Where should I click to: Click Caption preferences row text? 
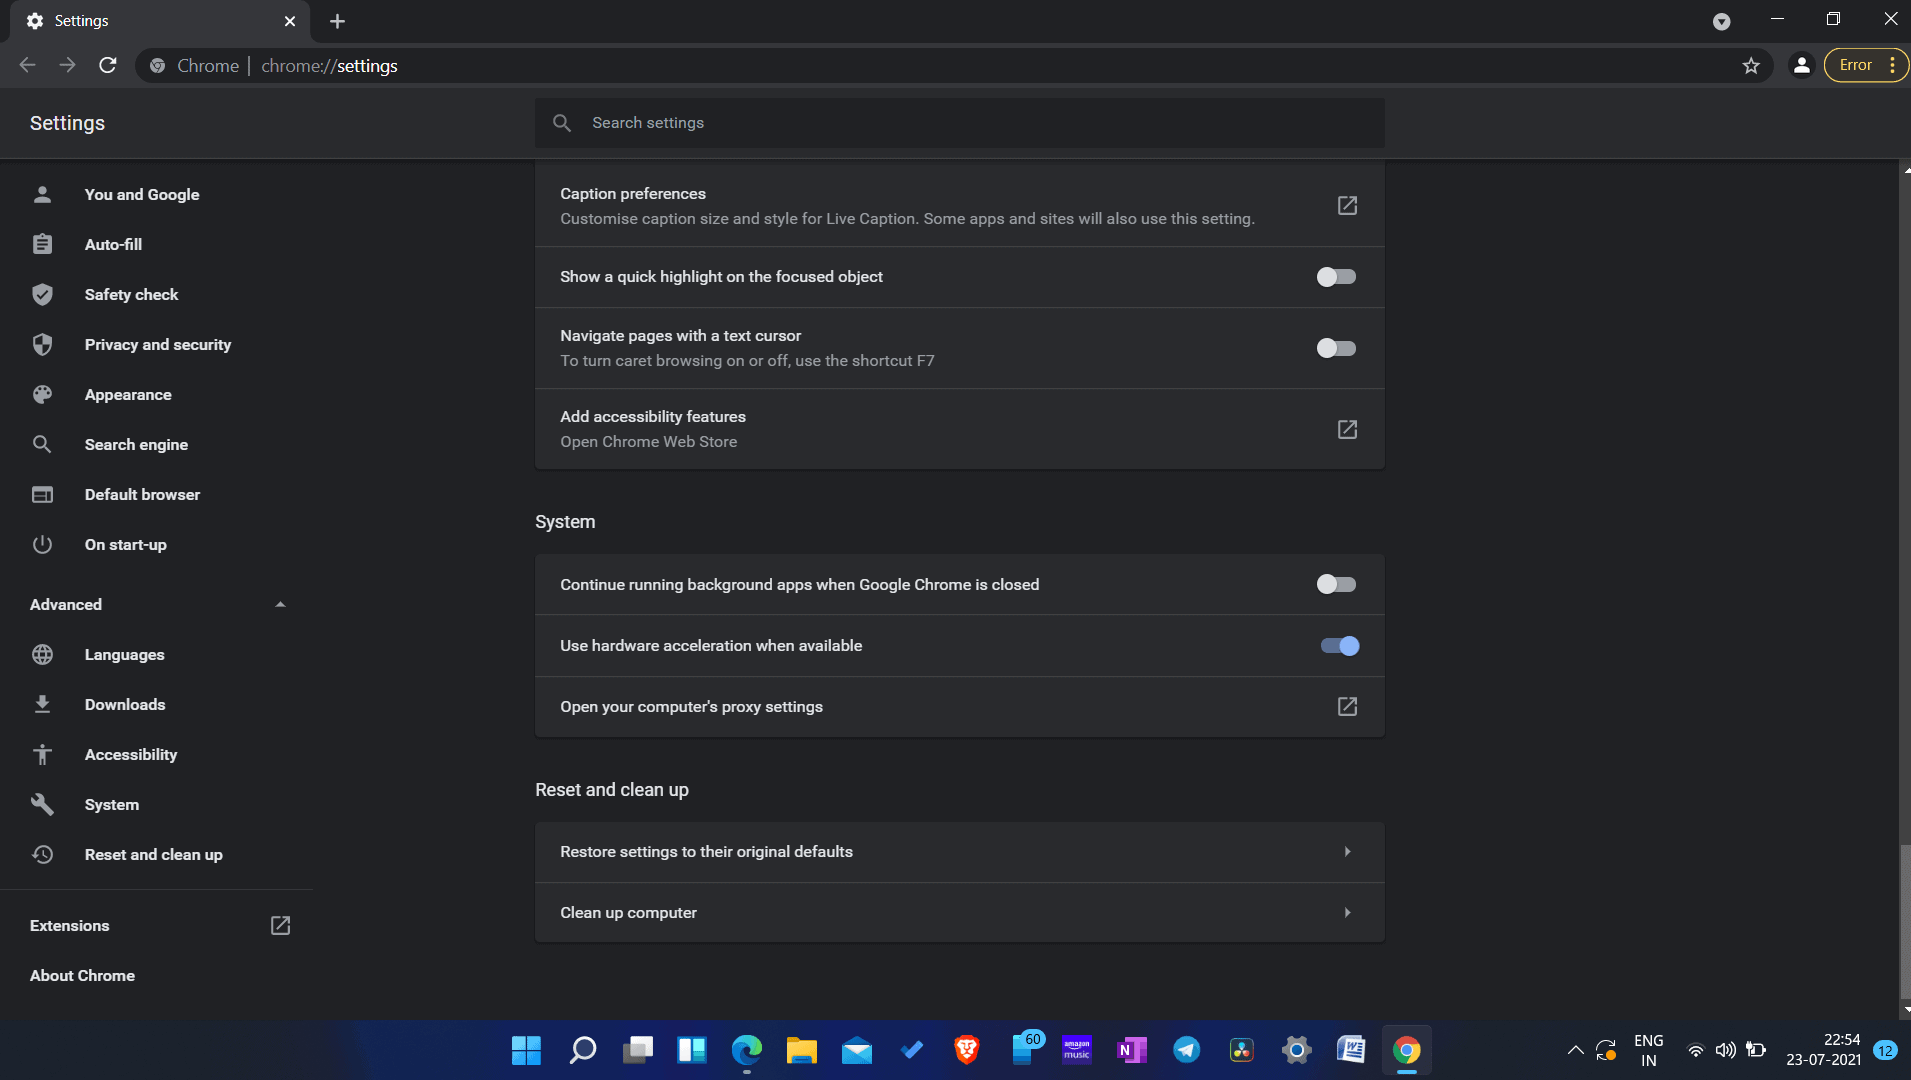tap(632, 194)
